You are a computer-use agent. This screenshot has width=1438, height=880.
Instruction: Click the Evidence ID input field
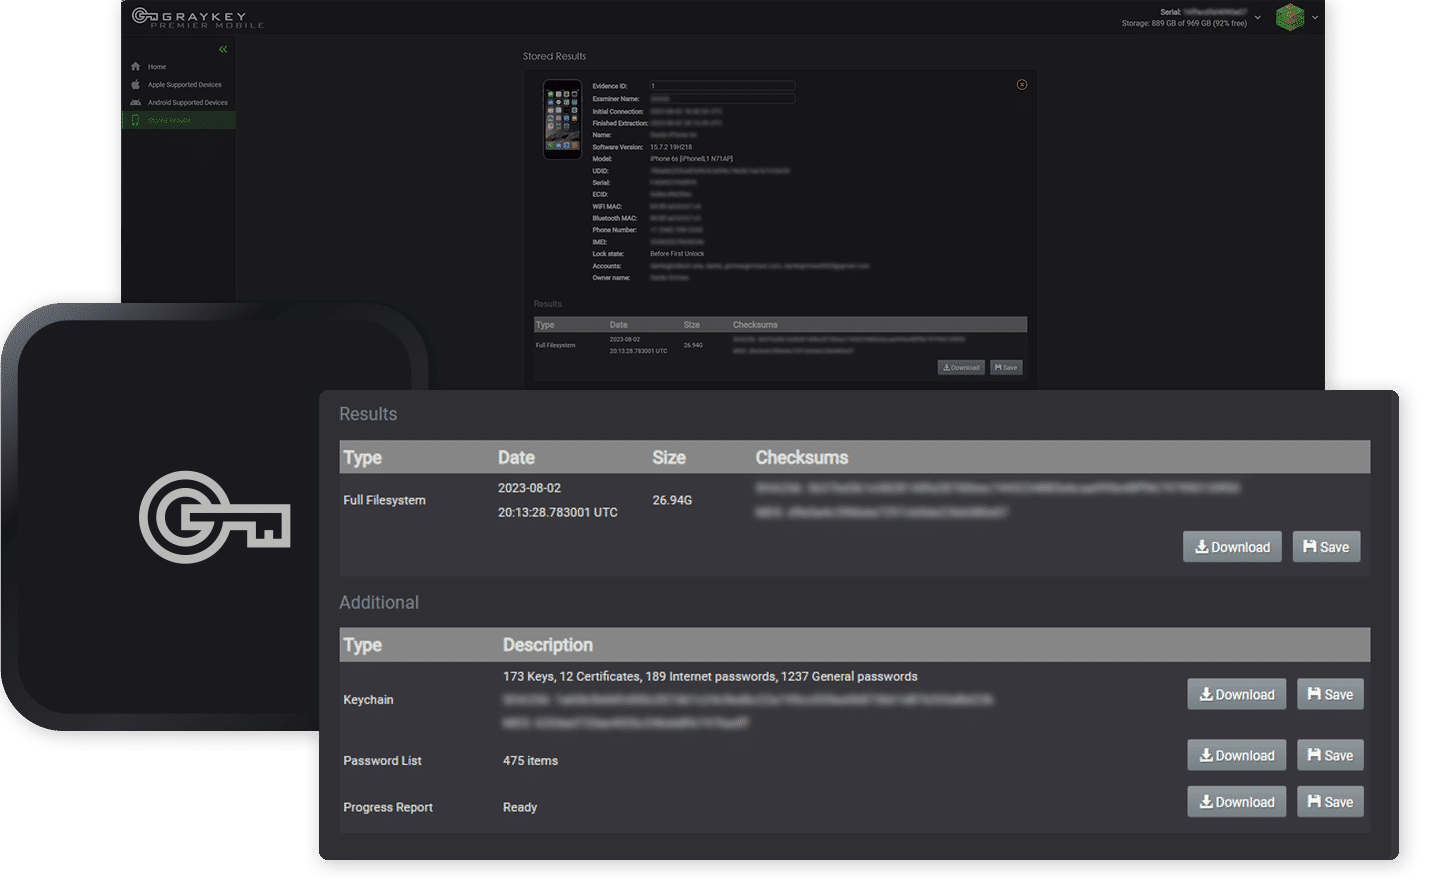pyautogui.click(x=722, y=86)
